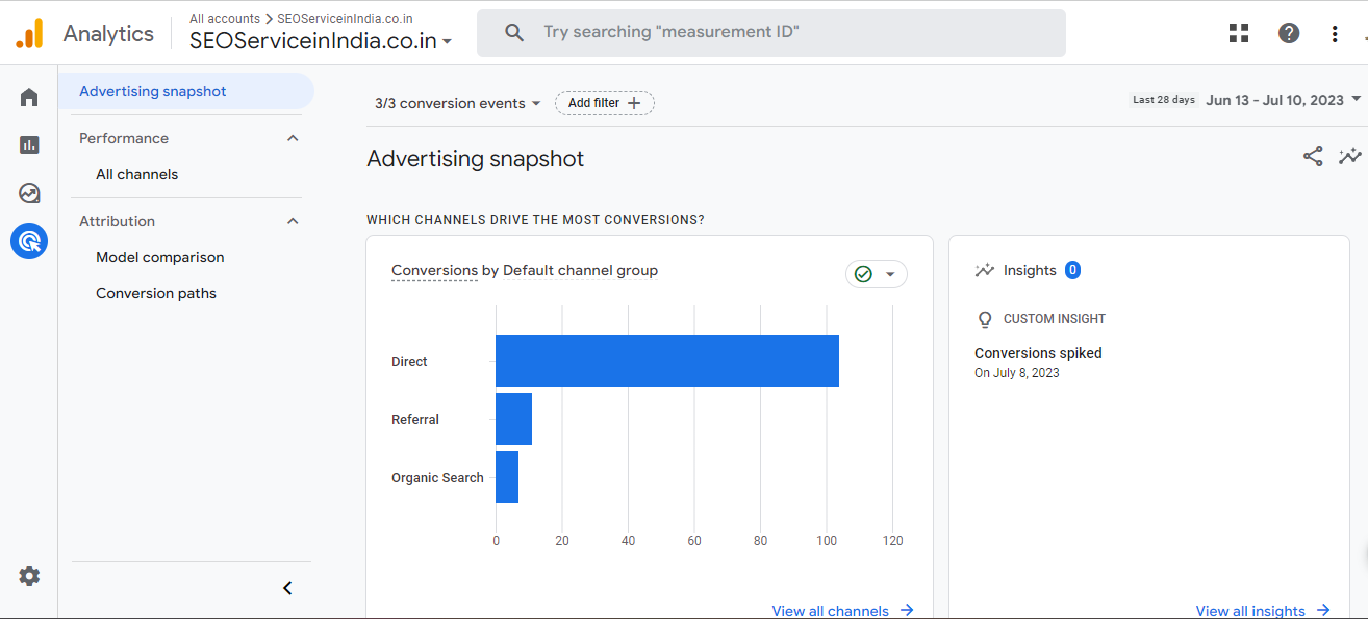Click the share report icon

1312,156
